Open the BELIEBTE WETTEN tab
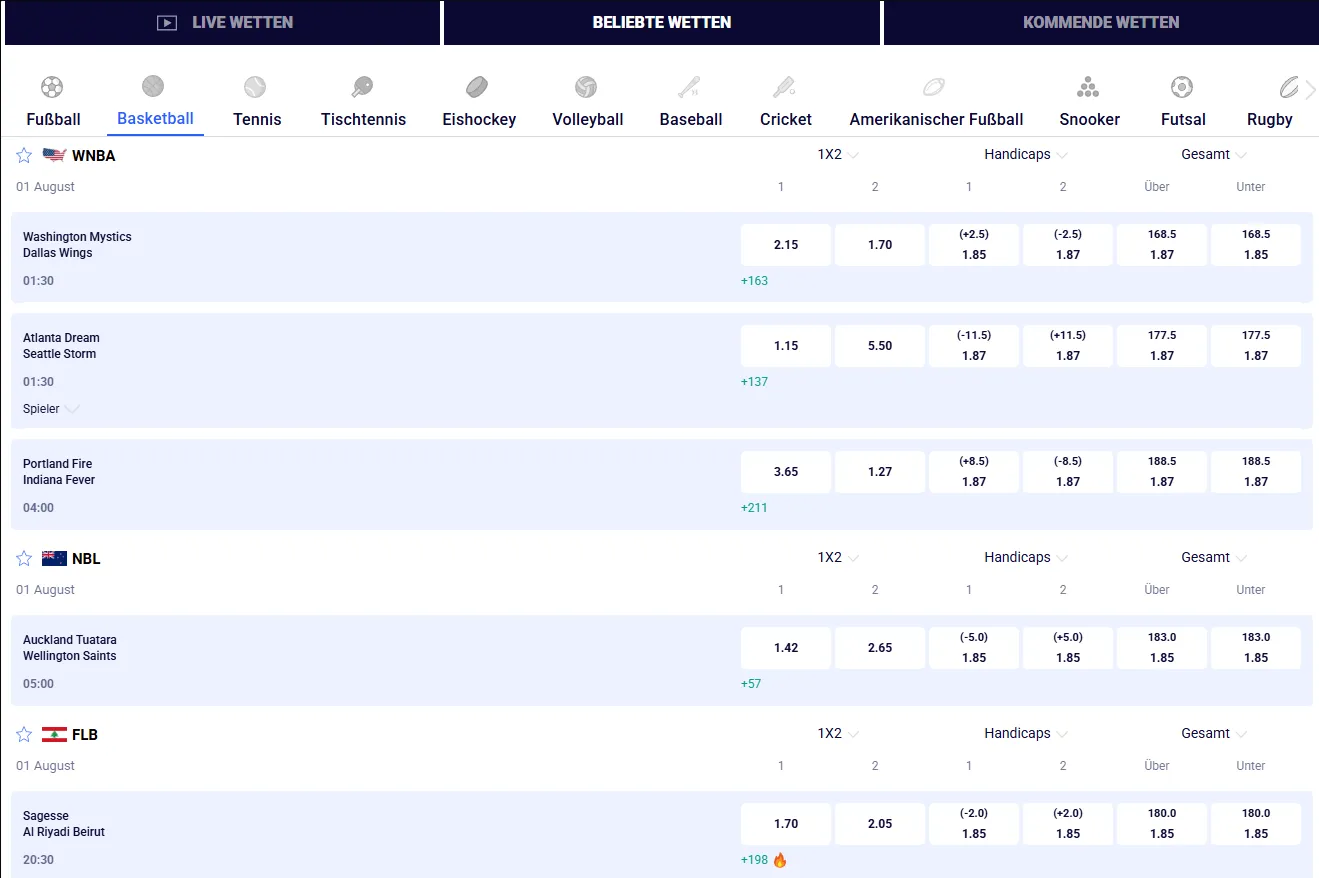Image resolution: width=1319 pixels, height=878 pixels. (x=661, y=23)
